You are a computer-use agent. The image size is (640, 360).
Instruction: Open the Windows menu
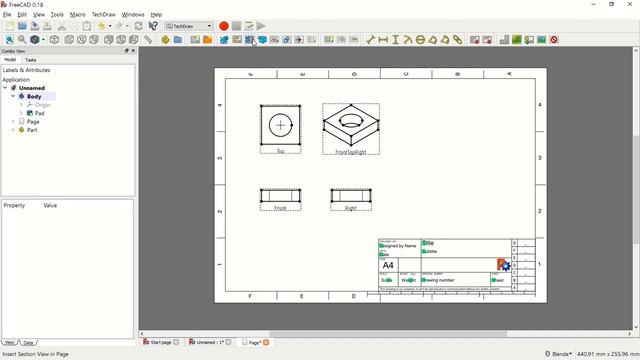[133, 15]
